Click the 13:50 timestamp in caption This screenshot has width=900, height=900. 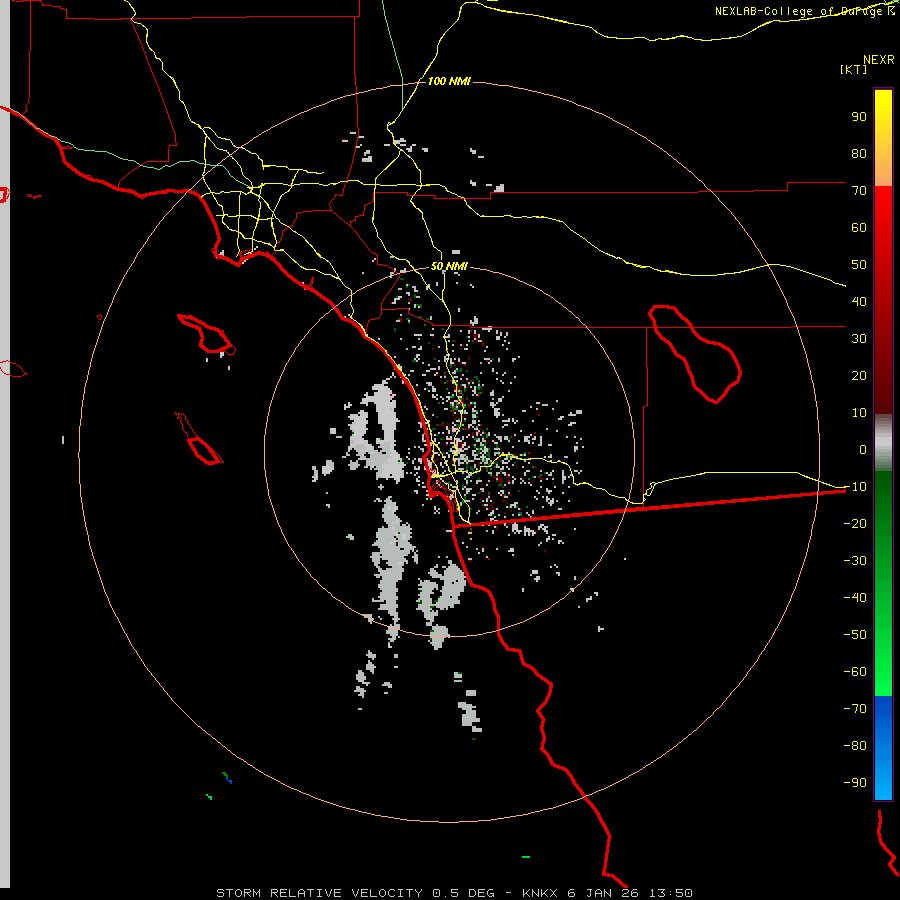tap(670, 893)
